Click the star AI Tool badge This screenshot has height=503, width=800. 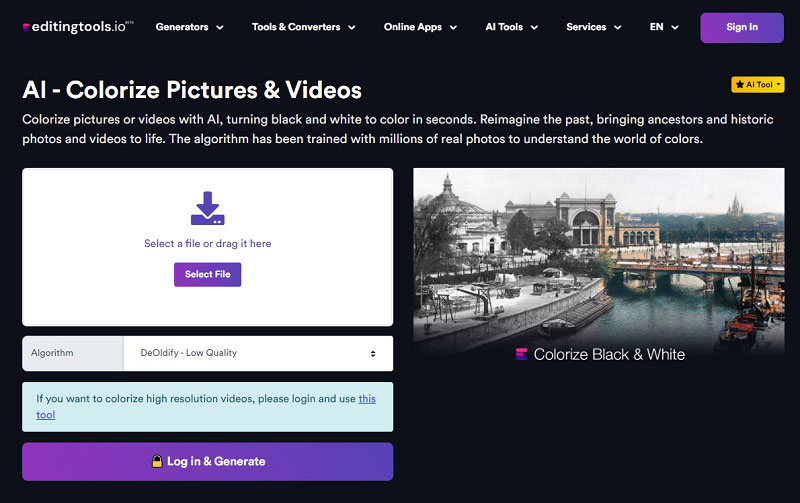click(x=758, y=85)
